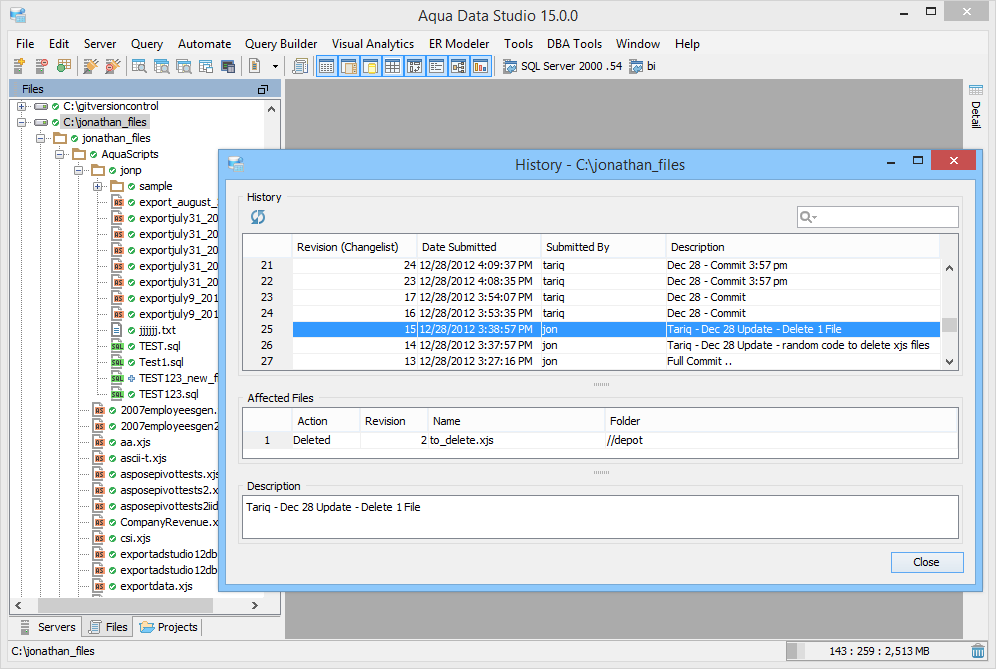
Task: Open the DBA Tools menu
Action: pos(574,44)
